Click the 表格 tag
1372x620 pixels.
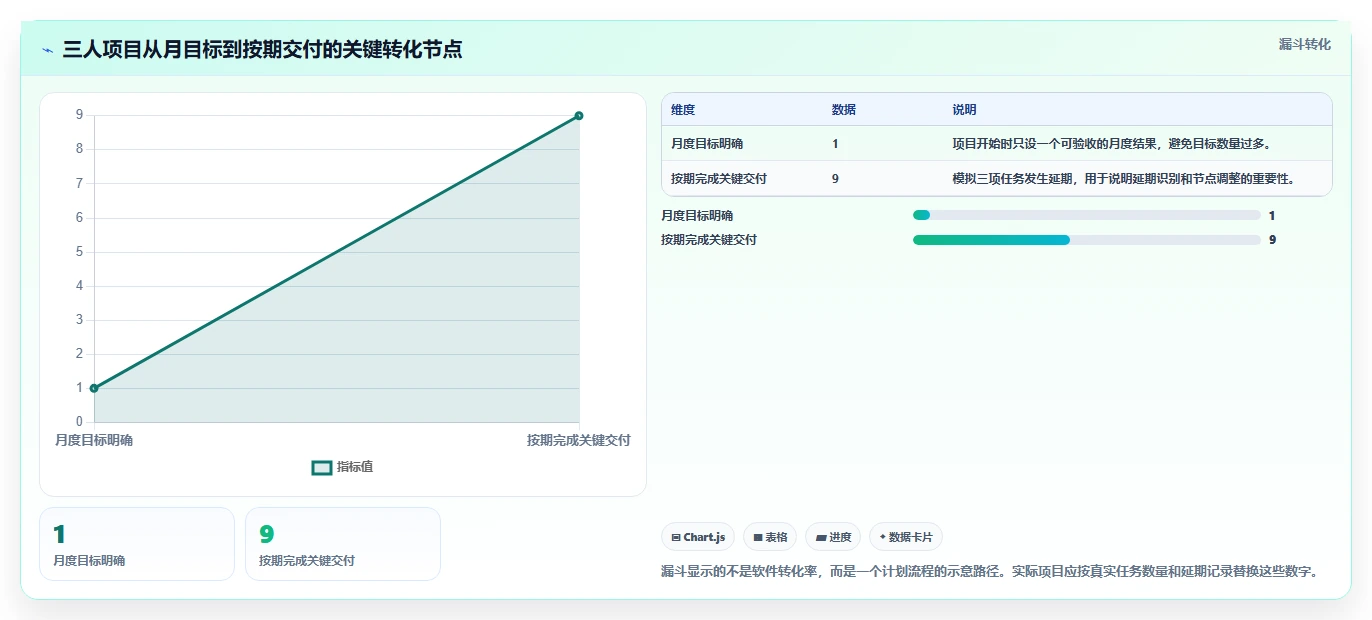point(770,537)
